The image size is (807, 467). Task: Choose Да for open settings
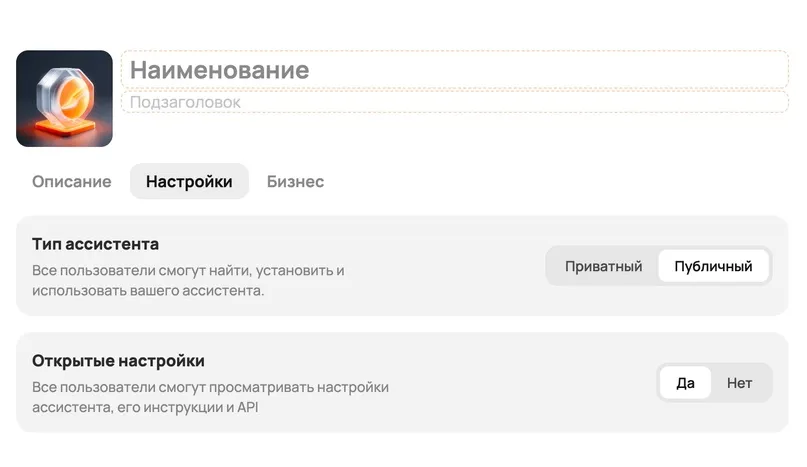[x=685, y=383]
